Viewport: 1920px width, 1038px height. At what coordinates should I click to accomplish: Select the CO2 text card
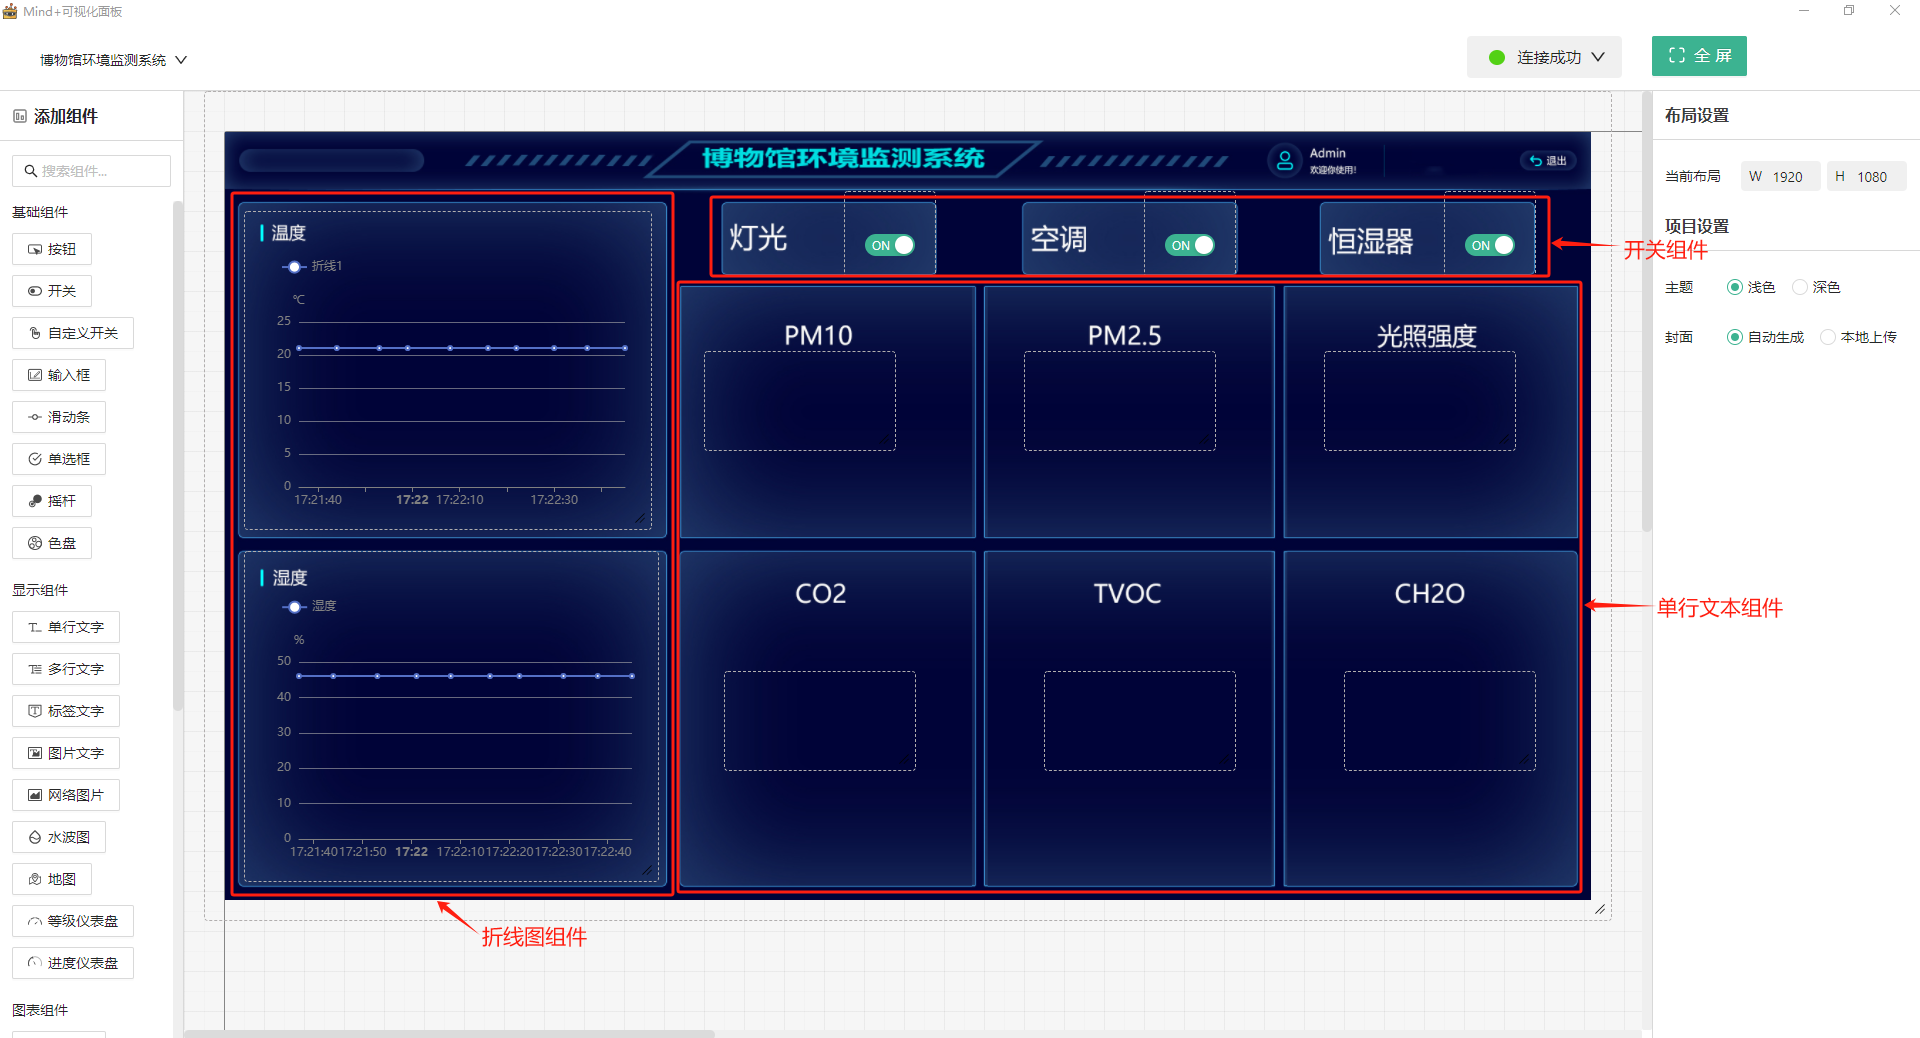[x=827, y=718]
